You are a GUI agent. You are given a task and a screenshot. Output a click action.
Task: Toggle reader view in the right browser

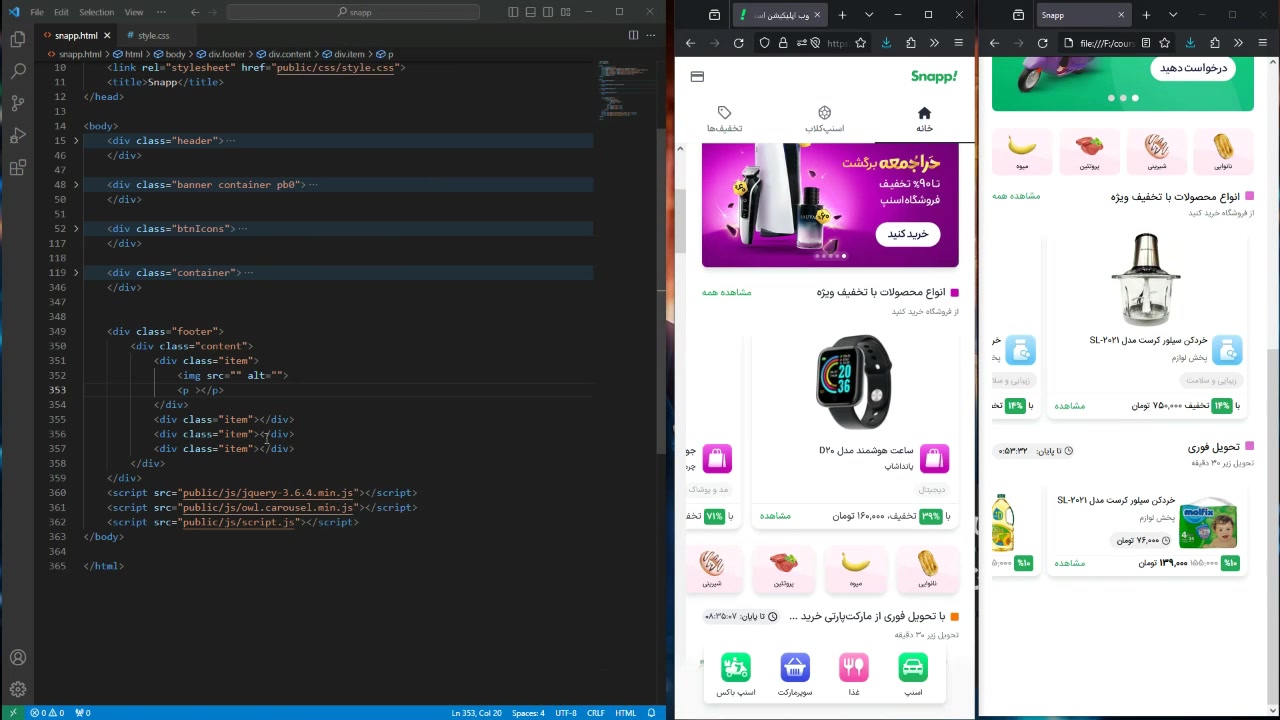(x=1145, y=43)
